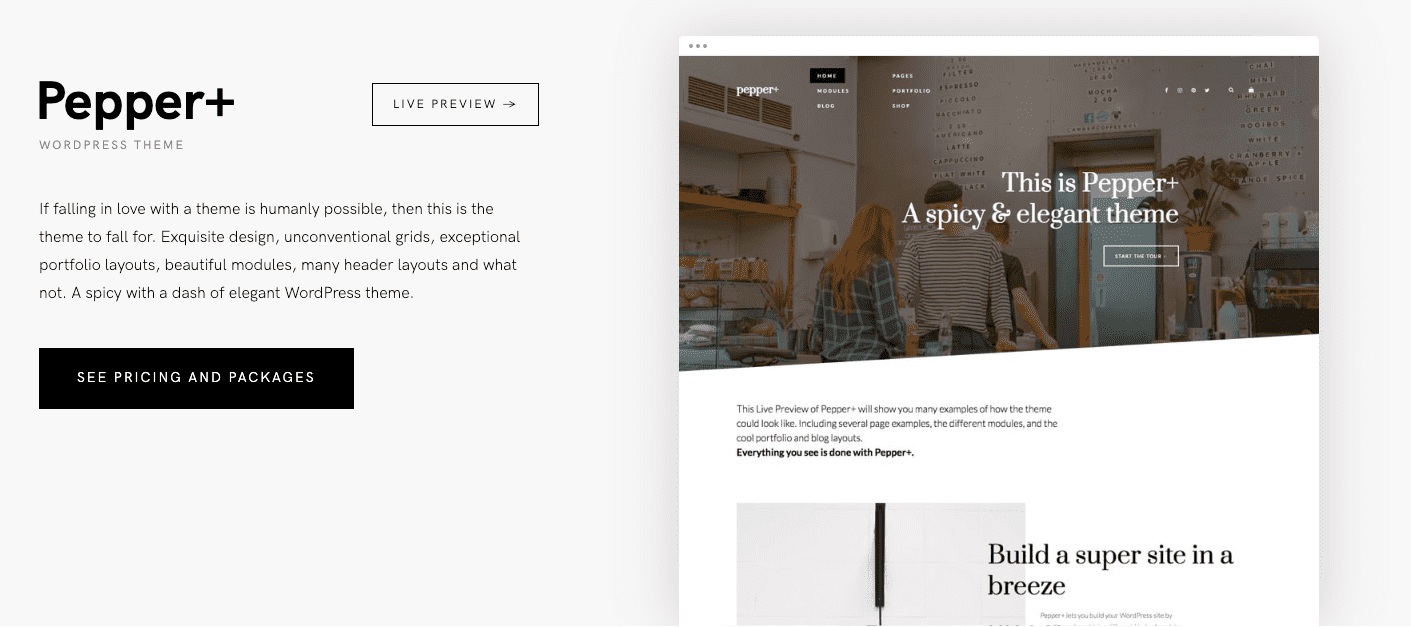Open the Twitter bird icon
This screenshot has width=1411, height=627.
1207,90
